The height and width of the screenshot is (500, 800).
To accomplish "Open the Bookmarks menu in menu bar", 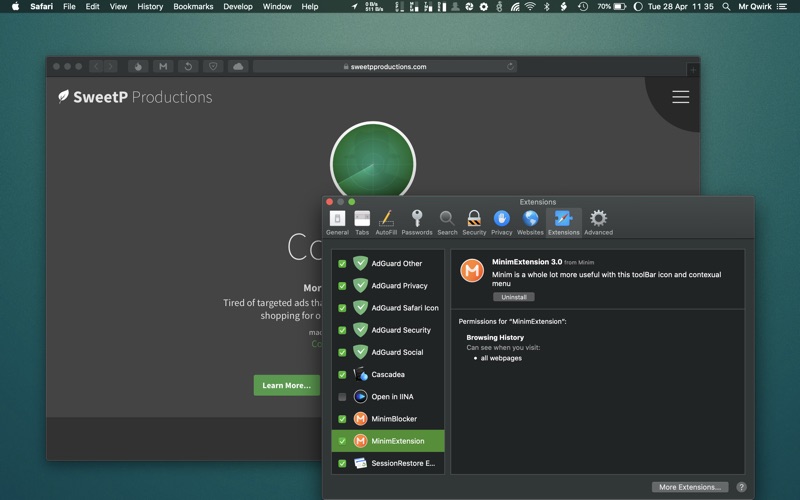I will point(193,7).
